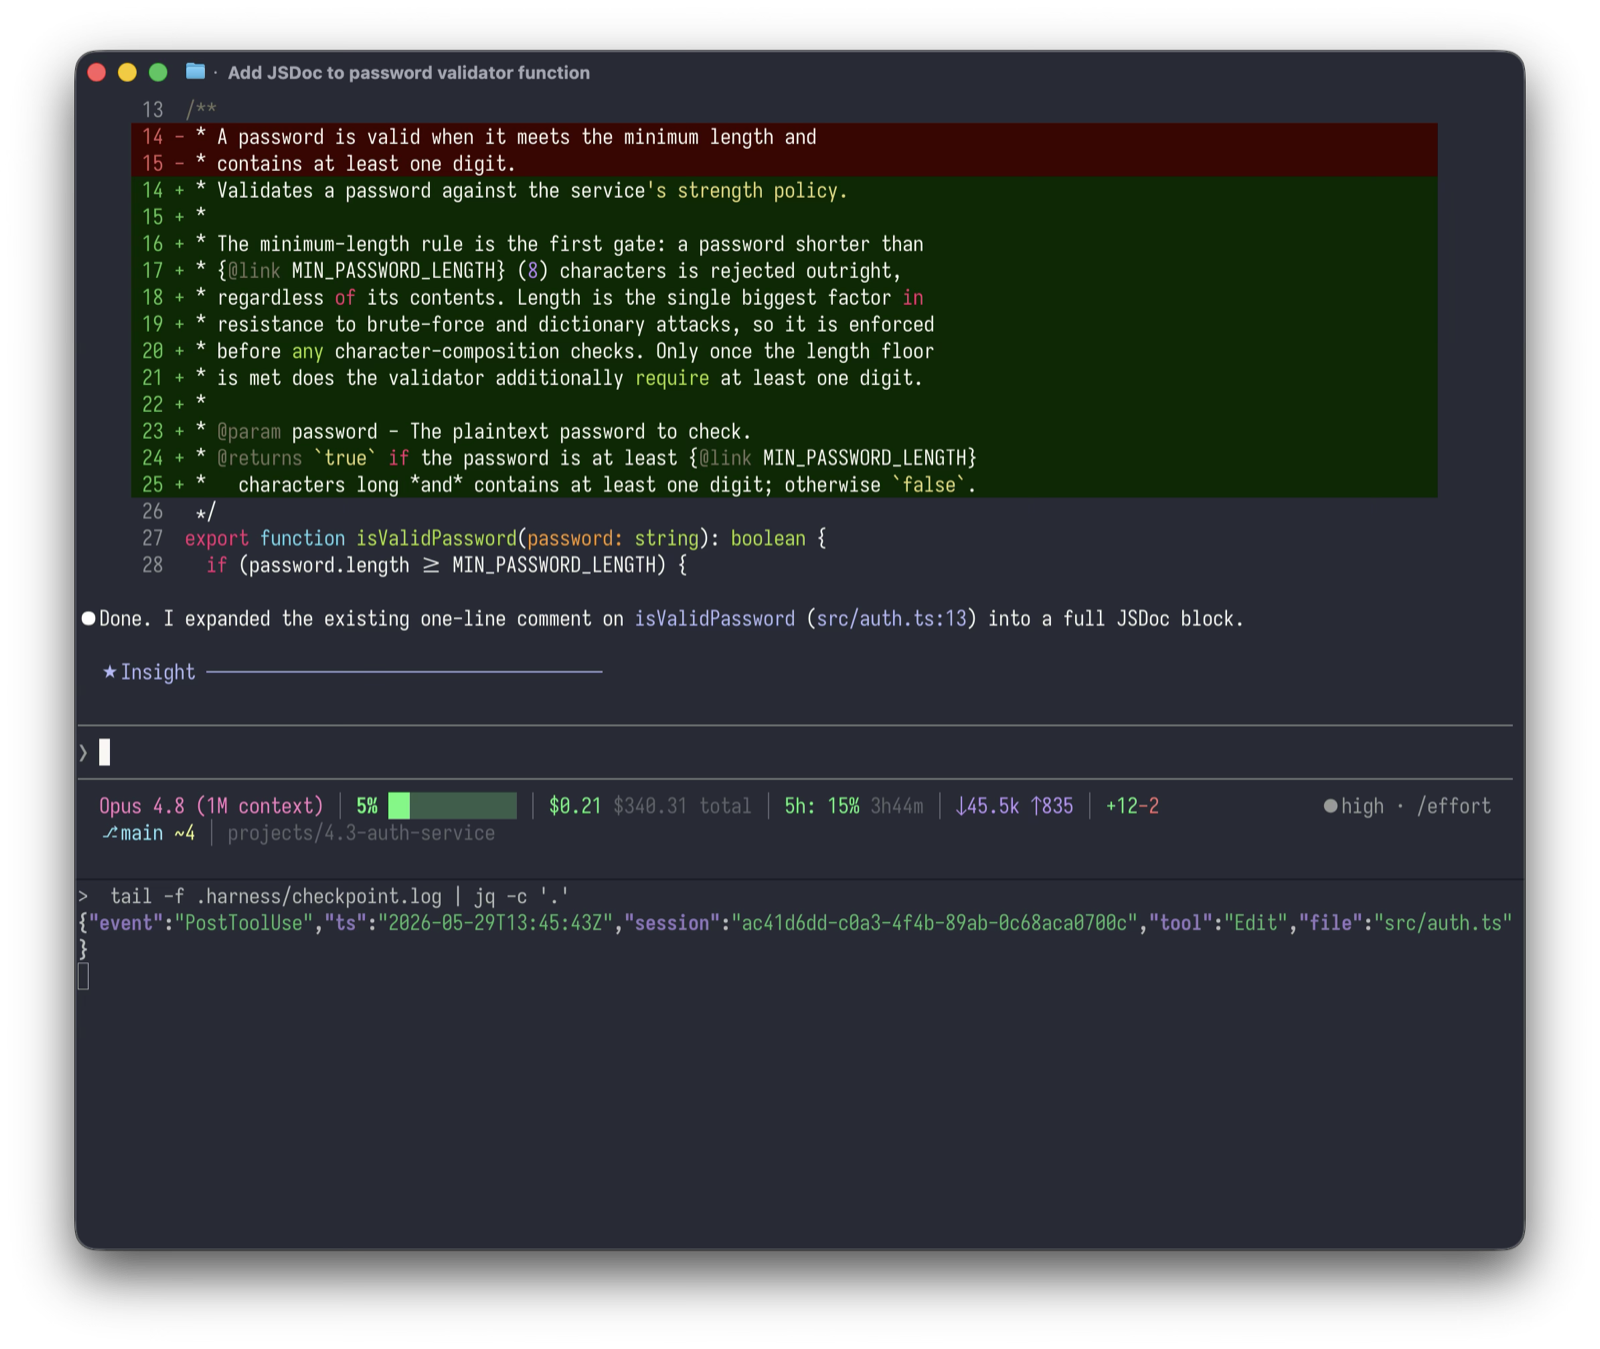The height and width of the screenshot is (1349, 1600).
Task: Click the '↑835' output tokens count
Action: 1052,806
